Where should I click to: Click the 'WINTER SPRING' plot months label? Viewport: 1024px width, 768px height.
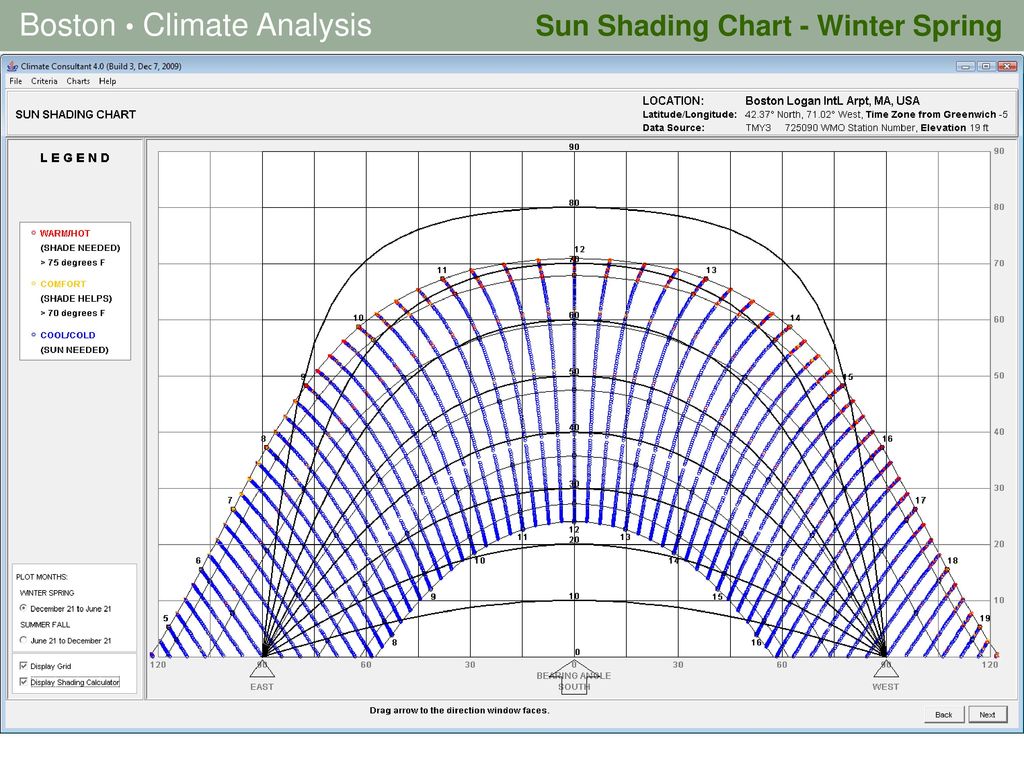(47, 593)
